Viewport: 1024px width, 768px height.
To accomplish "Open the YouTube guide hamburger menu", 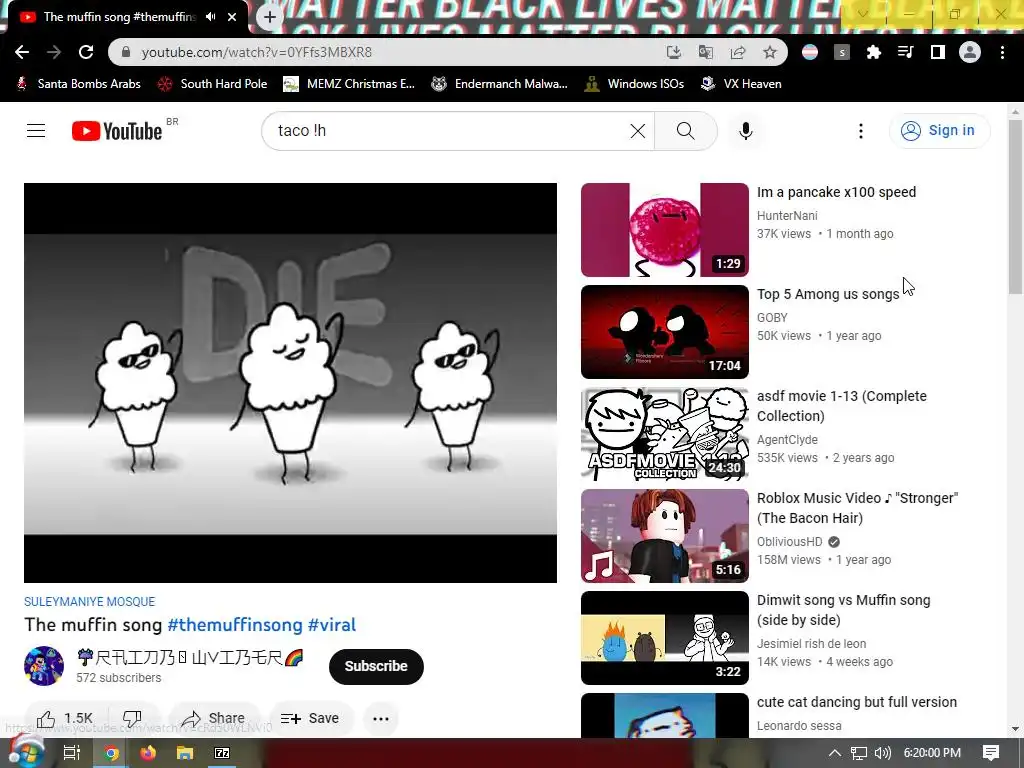I will pos(36,131).
